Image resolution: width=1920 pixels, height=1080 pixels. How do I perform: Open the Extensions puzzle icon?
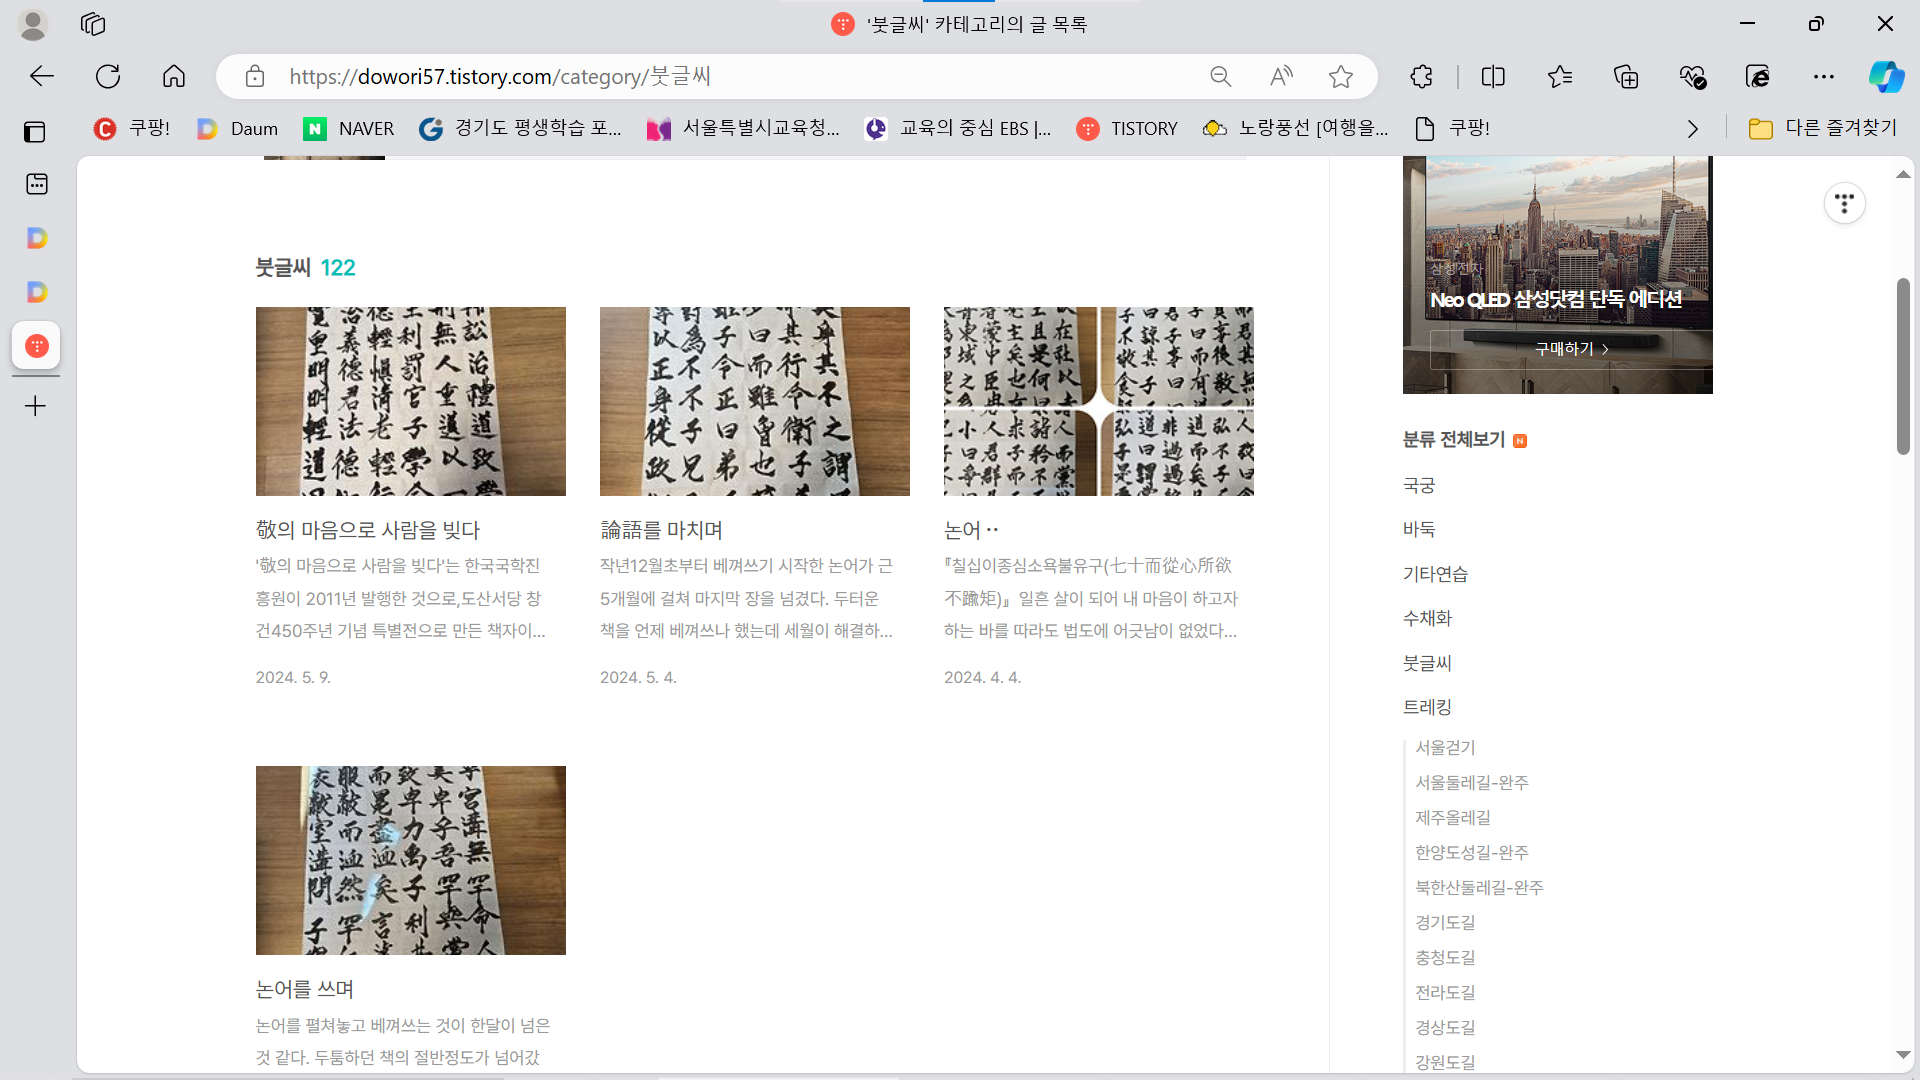1421,76
